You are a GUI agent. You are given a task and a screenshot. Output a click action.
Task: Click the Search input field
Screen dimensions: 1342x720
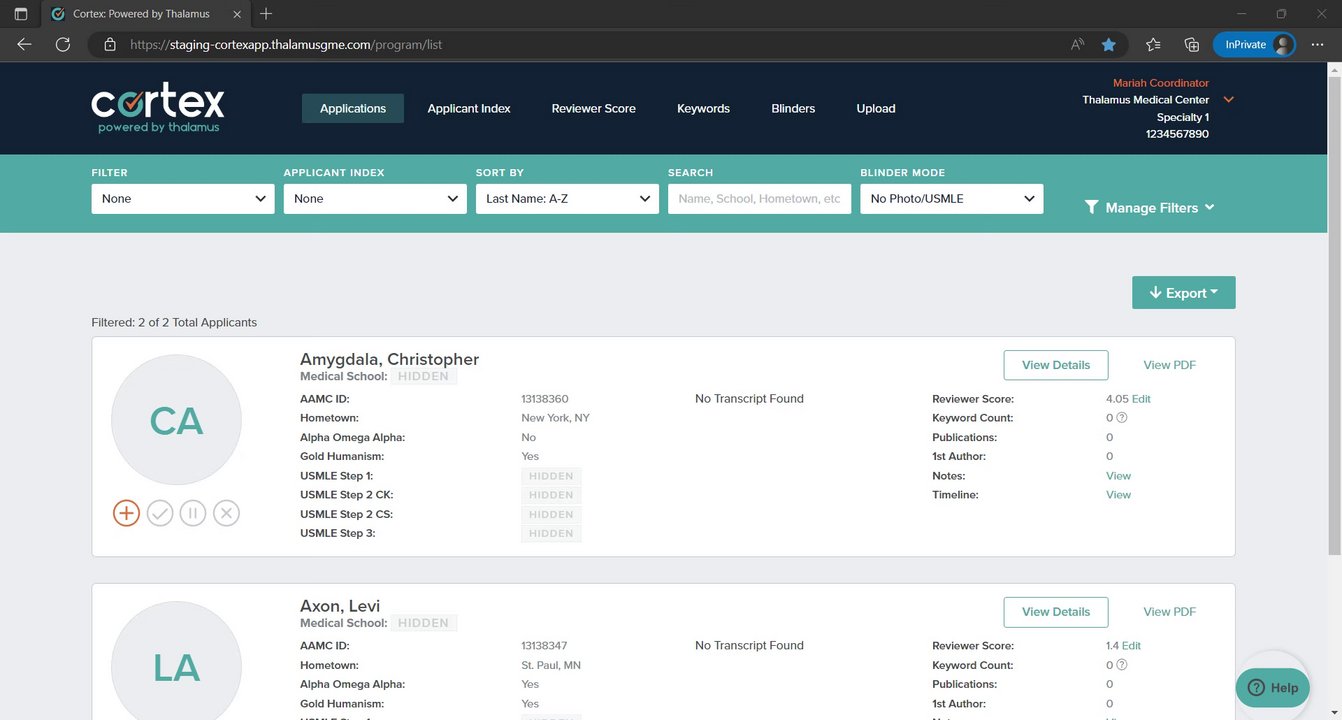click(x=760, y=199)
